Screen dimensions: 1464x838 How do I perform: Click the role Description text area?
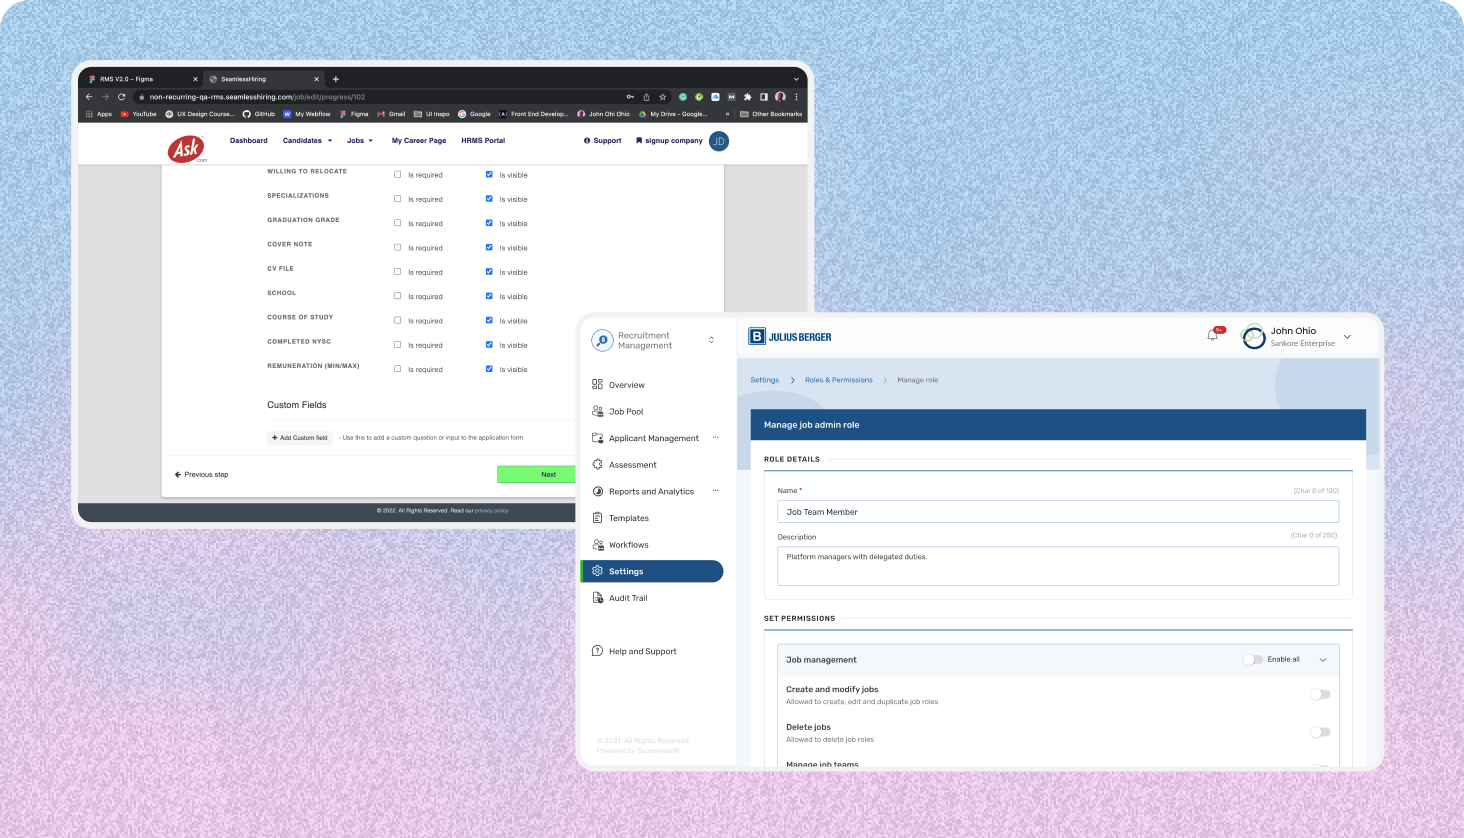pos(1058,566)
